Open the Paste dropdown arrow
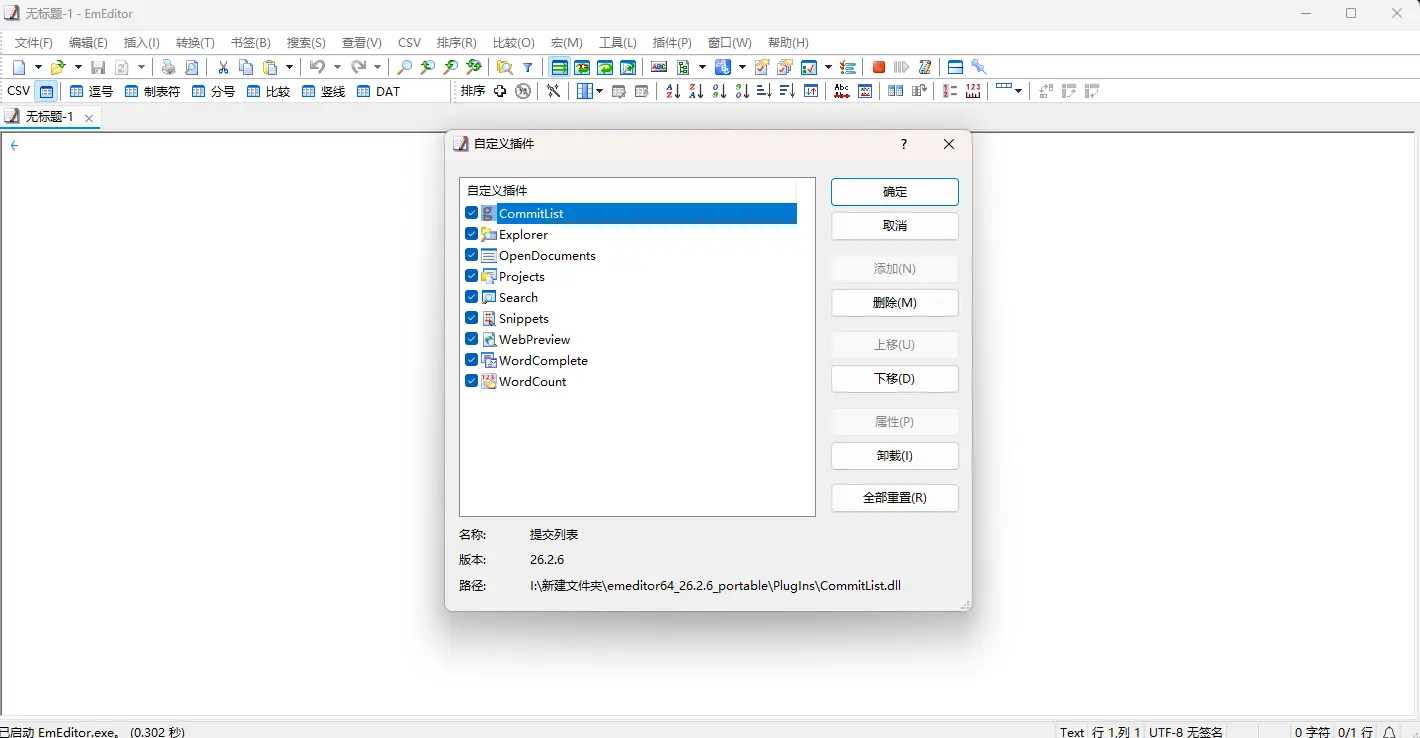1420x738 pixels. point(289,67)
